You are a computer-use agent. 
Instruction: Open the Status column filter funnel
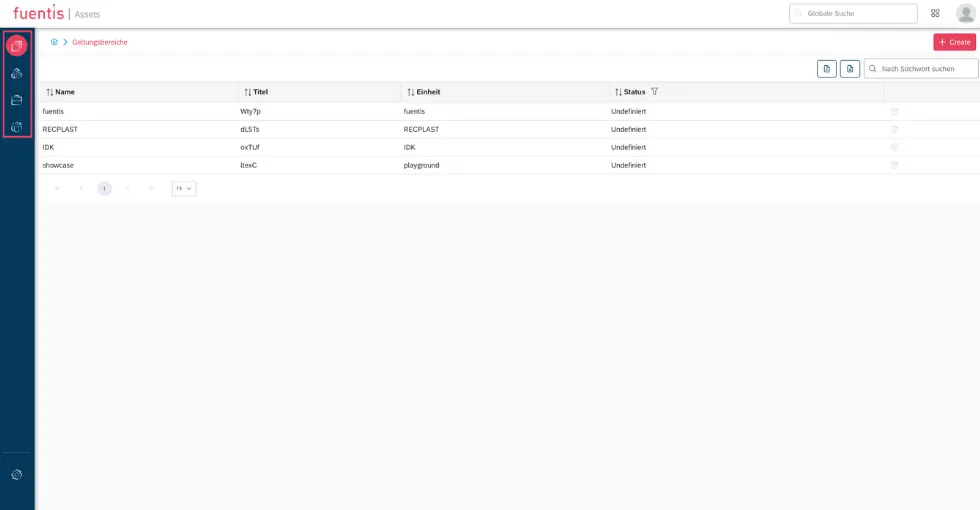(654, 91)
